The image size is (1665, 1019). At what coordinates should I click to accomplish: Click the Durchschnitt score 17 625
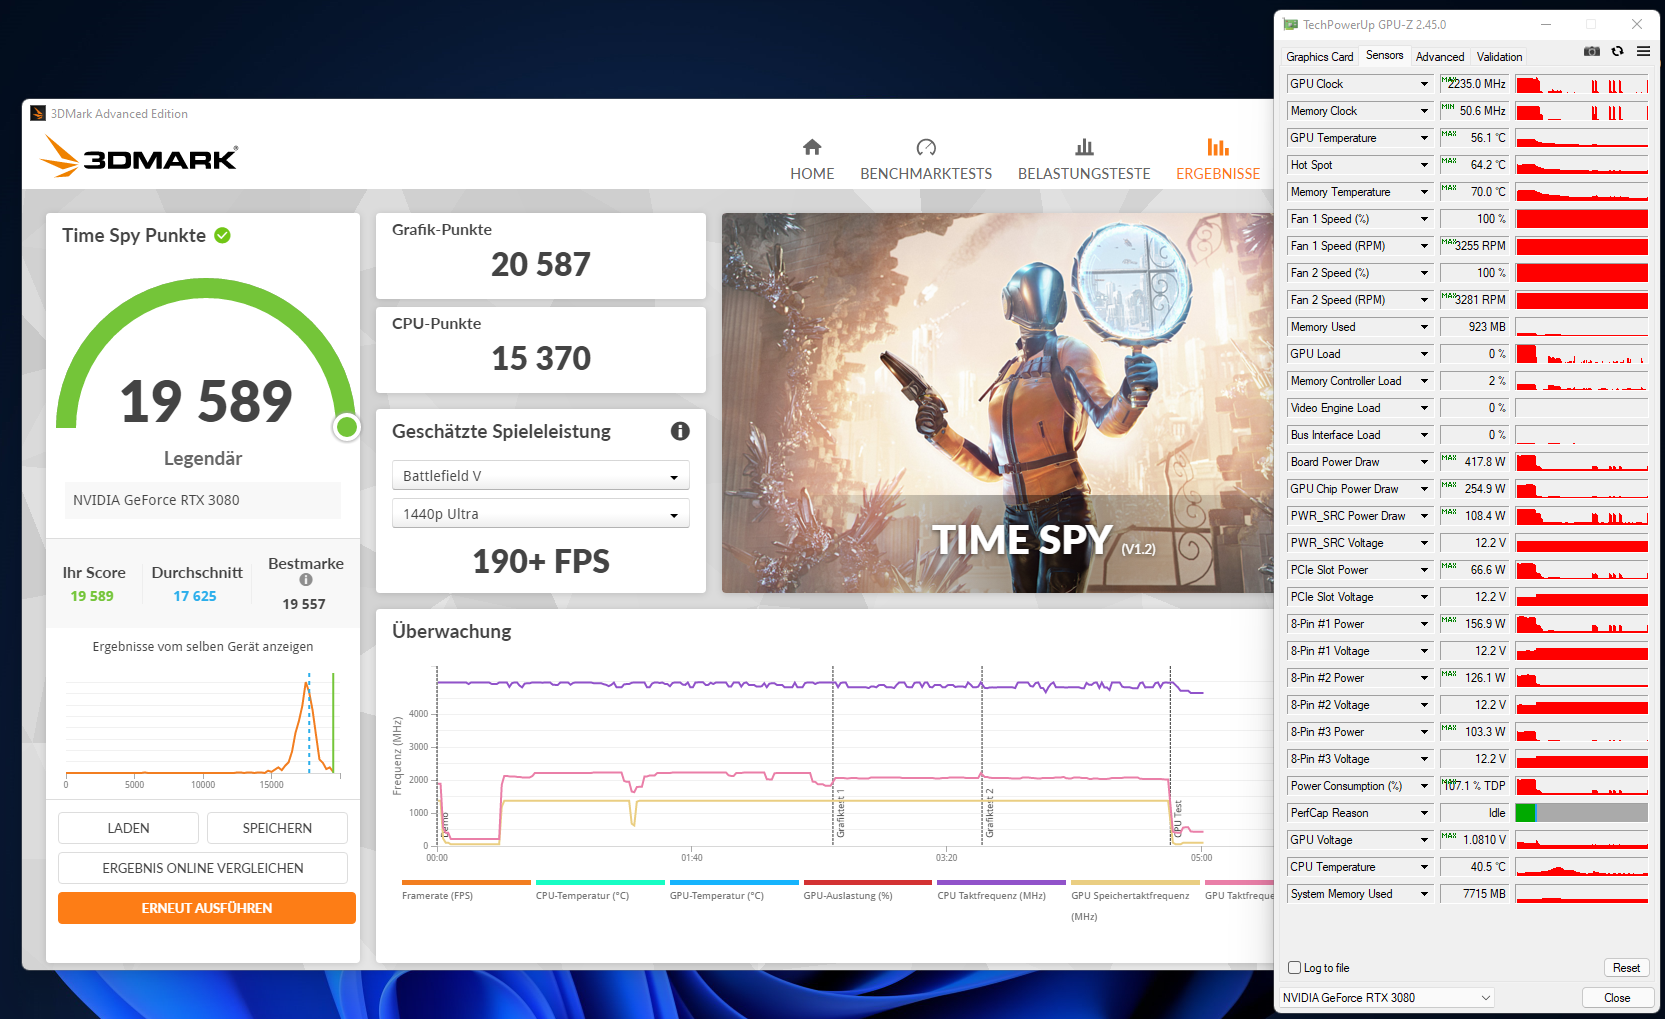(x=195, y=596)
